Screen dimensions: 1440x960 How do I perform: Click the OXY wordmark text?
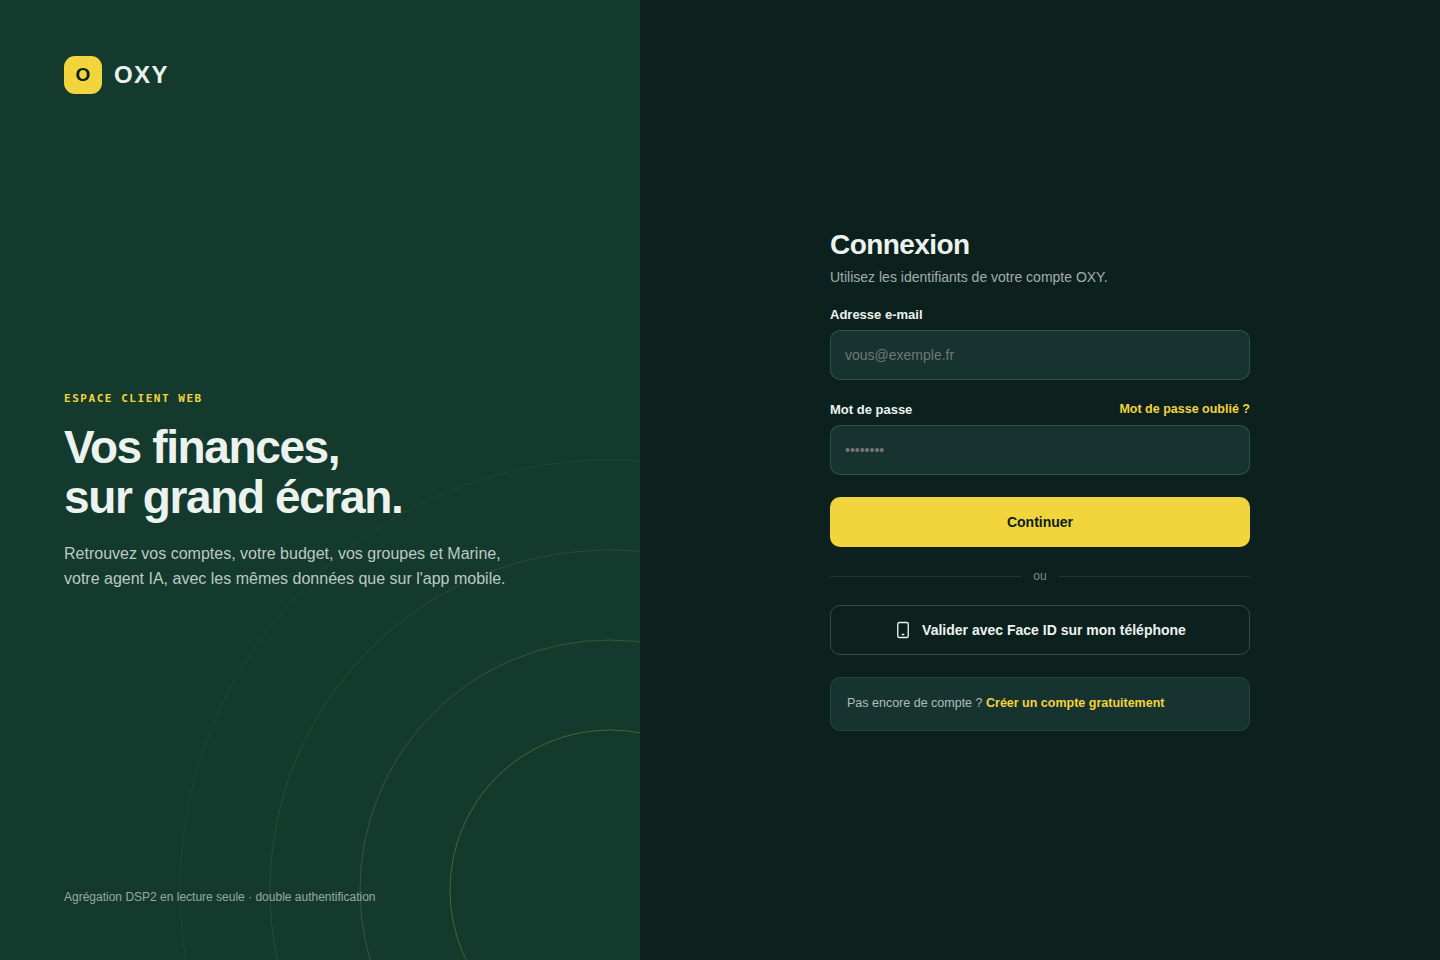coord(141,75)
